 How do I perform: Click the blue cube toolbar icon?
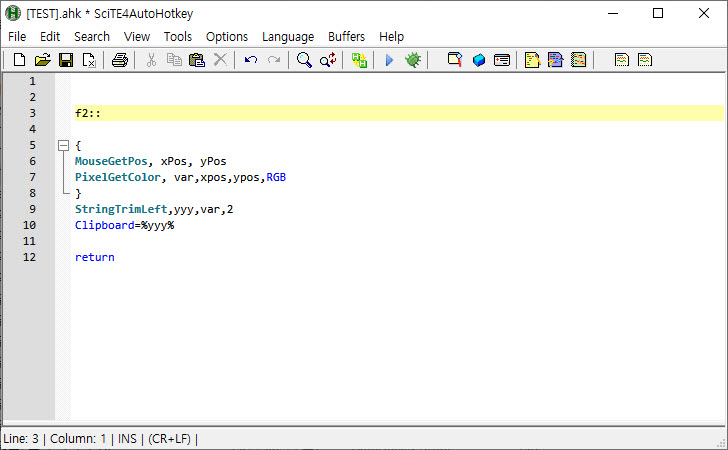tap(479, 60)
